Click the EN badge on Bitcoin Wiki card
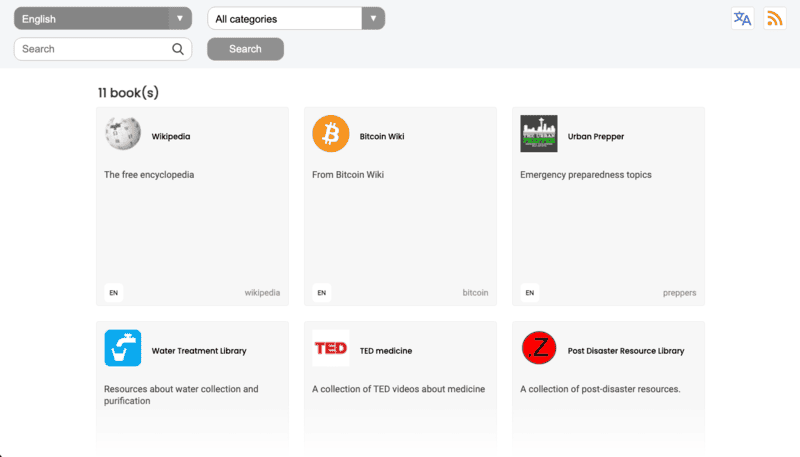 click(321, 293)
